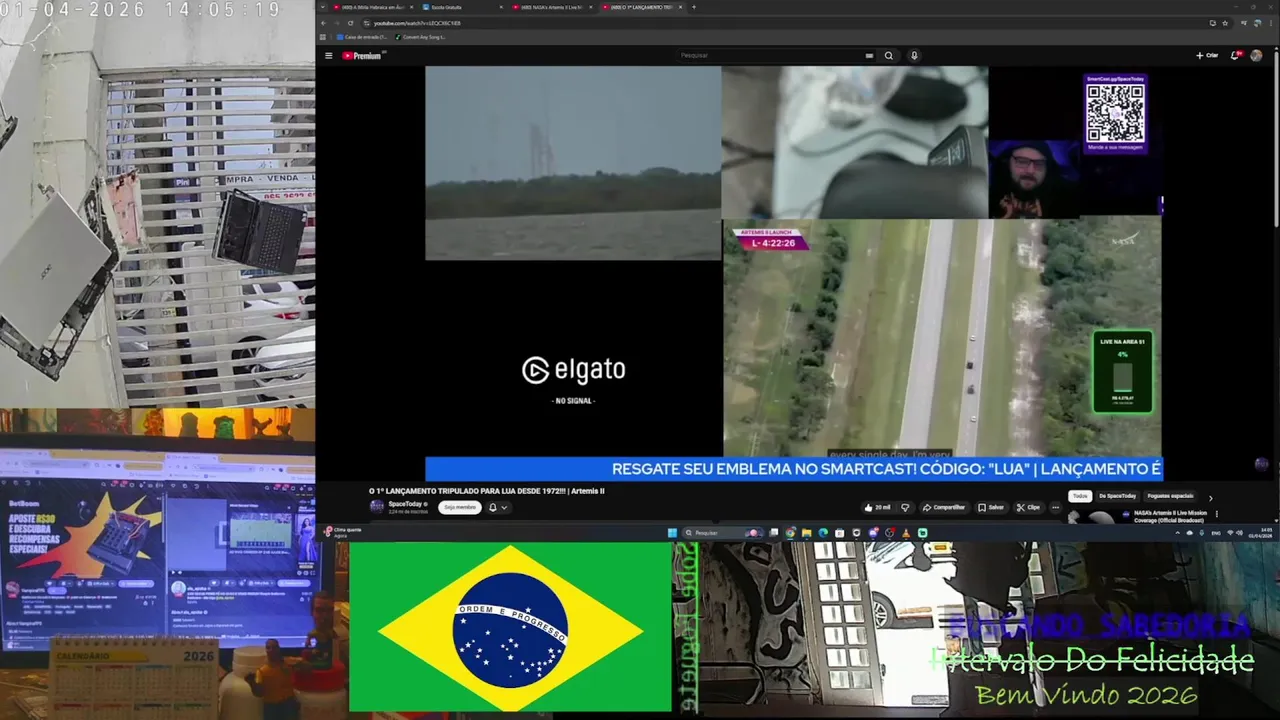
Task: Click the video player stream area
Action: pyautogui.click(x=794, y=273)
